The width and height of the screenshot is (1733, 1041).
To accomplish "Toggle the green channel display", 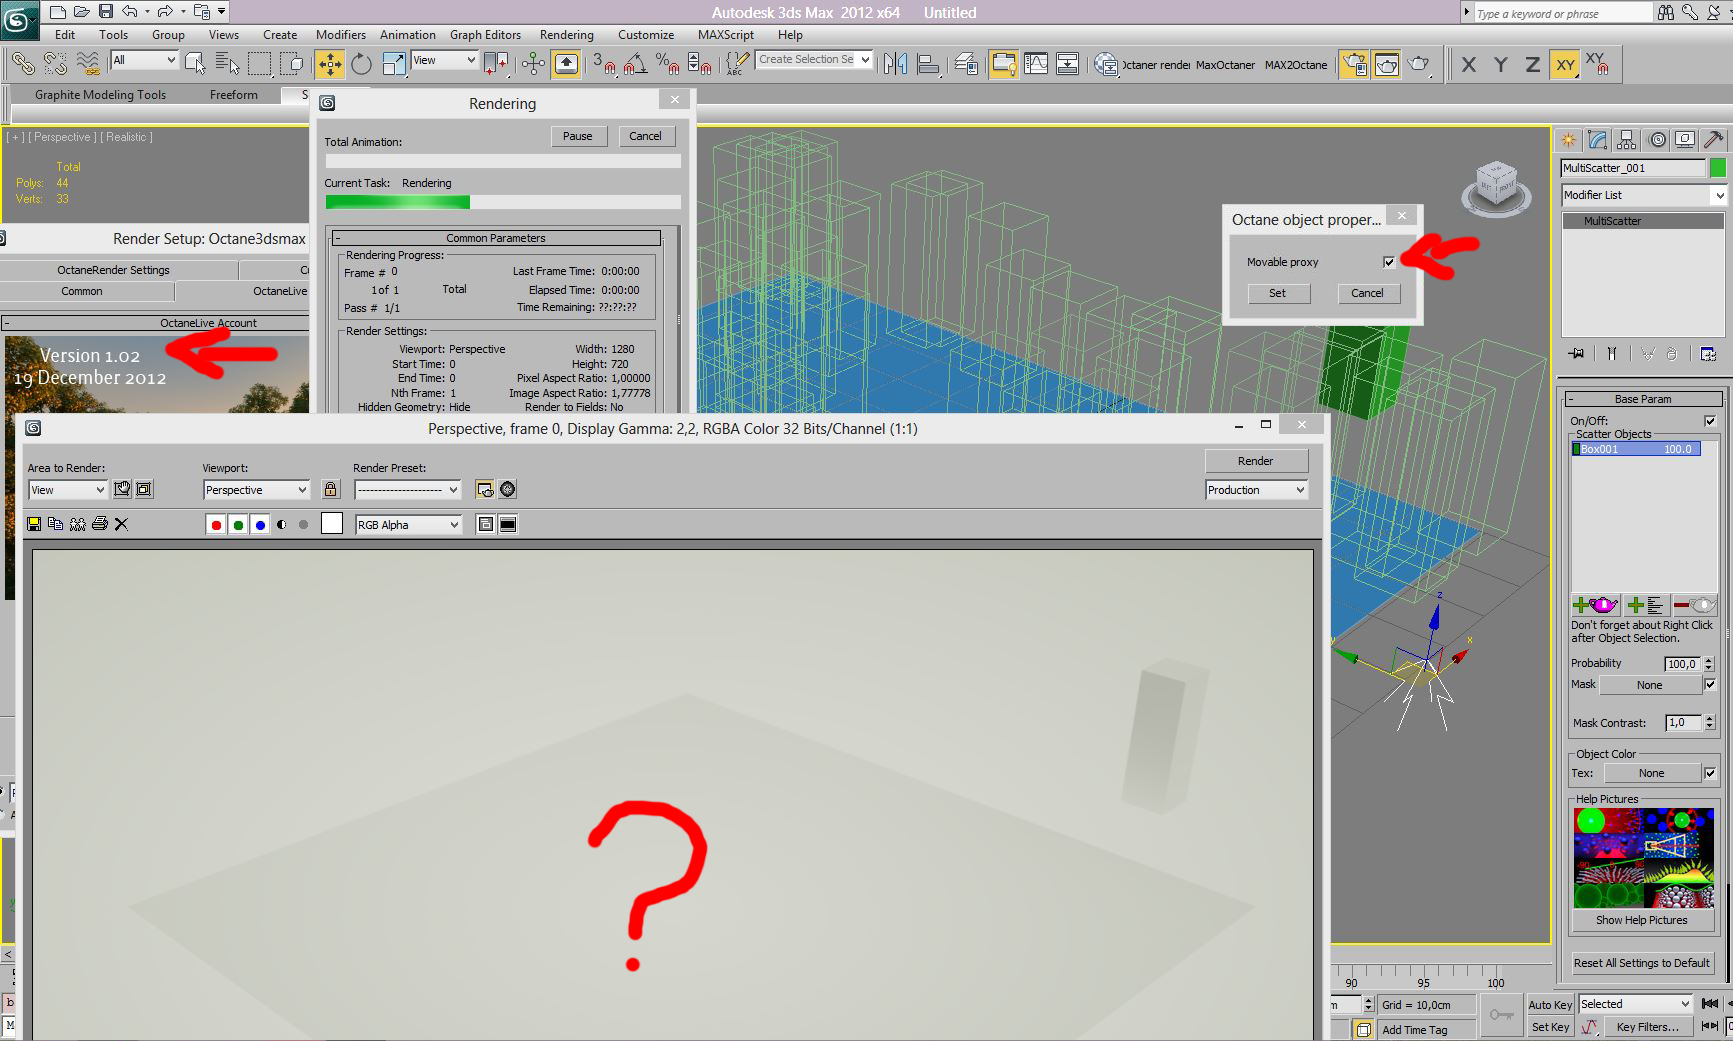I will 238,524.
